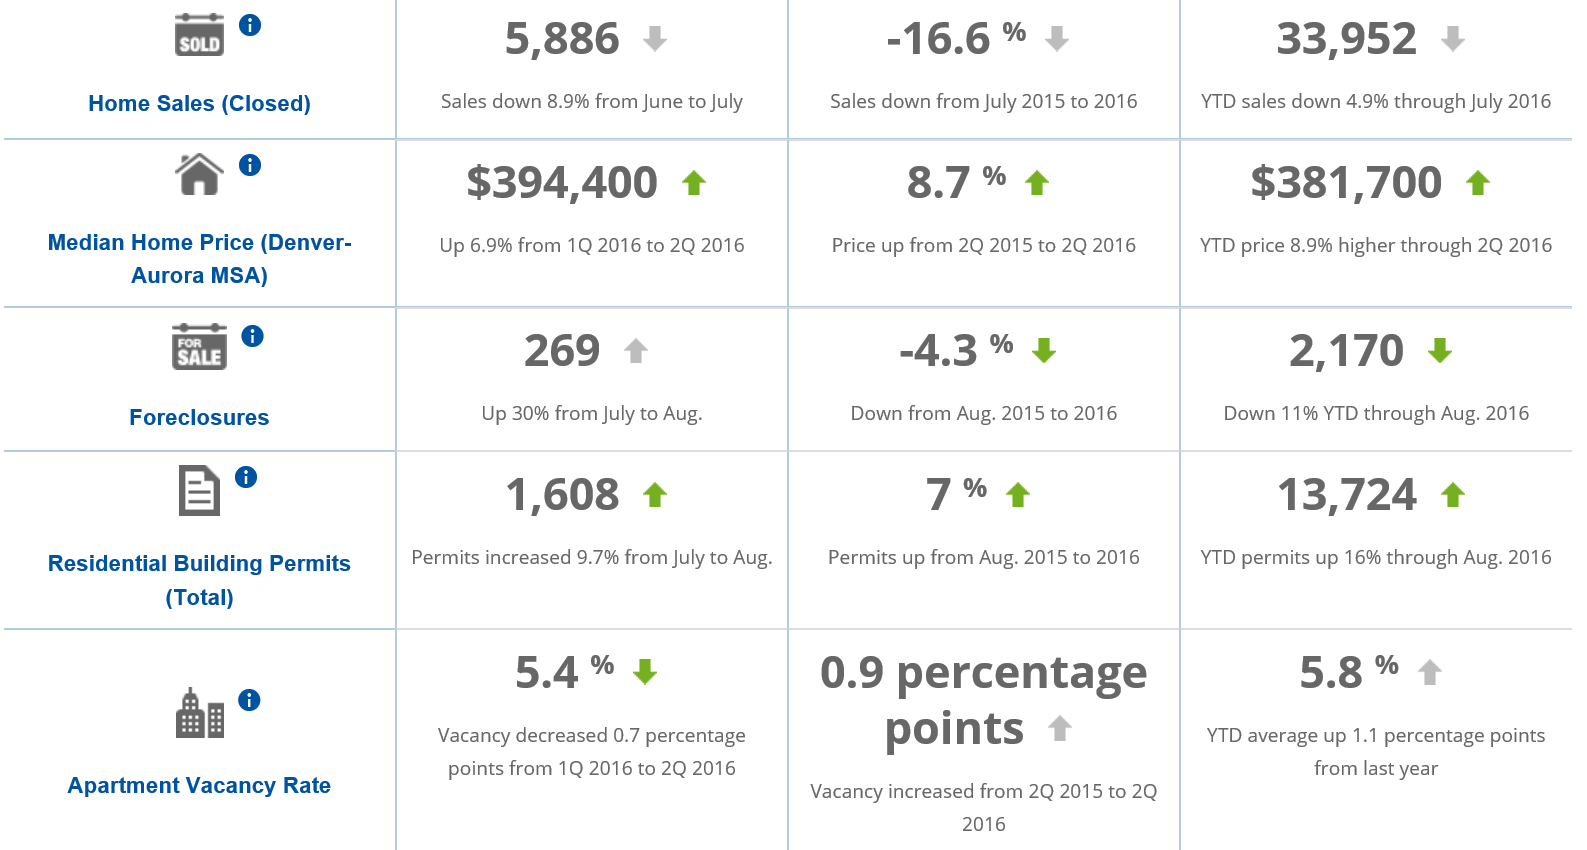Click the $394,400 median price value
1587x850 pixels.
[x=562, y=183]
